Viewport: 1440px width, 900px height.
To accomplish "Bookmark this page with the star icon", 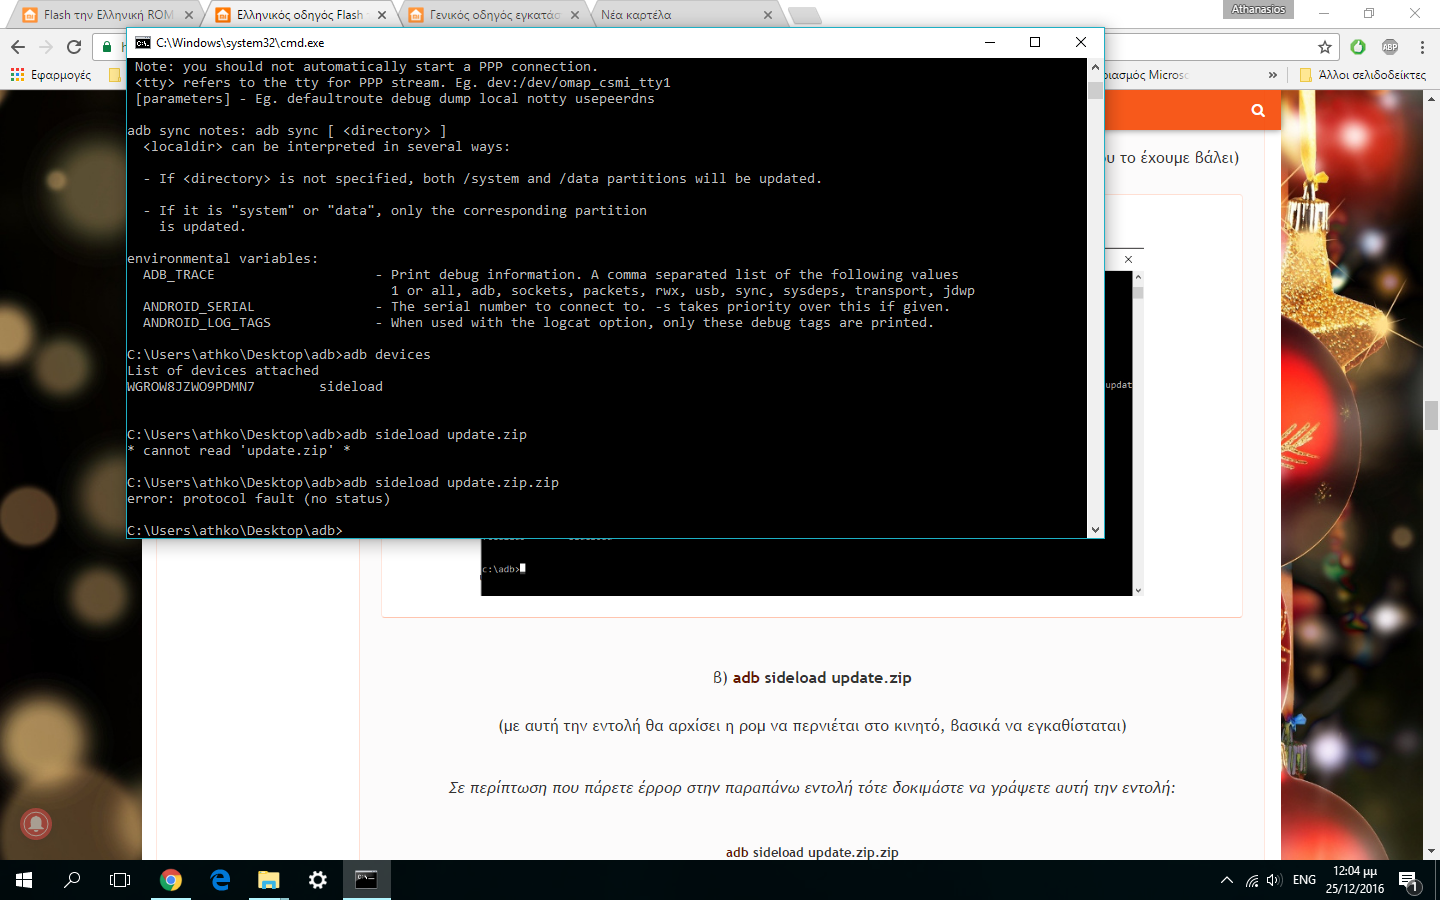I will (1325, 47).
